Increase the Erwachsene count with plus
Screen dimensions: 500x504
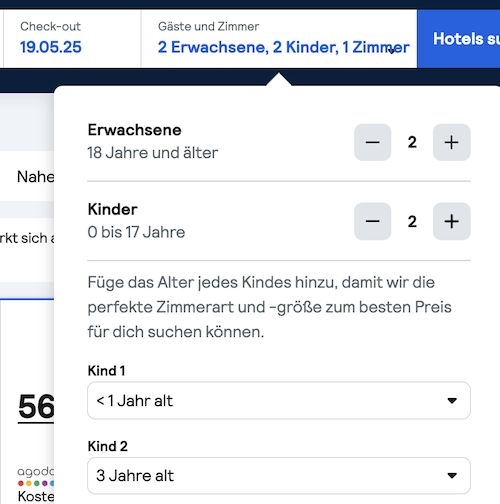[x=451, y=142]
